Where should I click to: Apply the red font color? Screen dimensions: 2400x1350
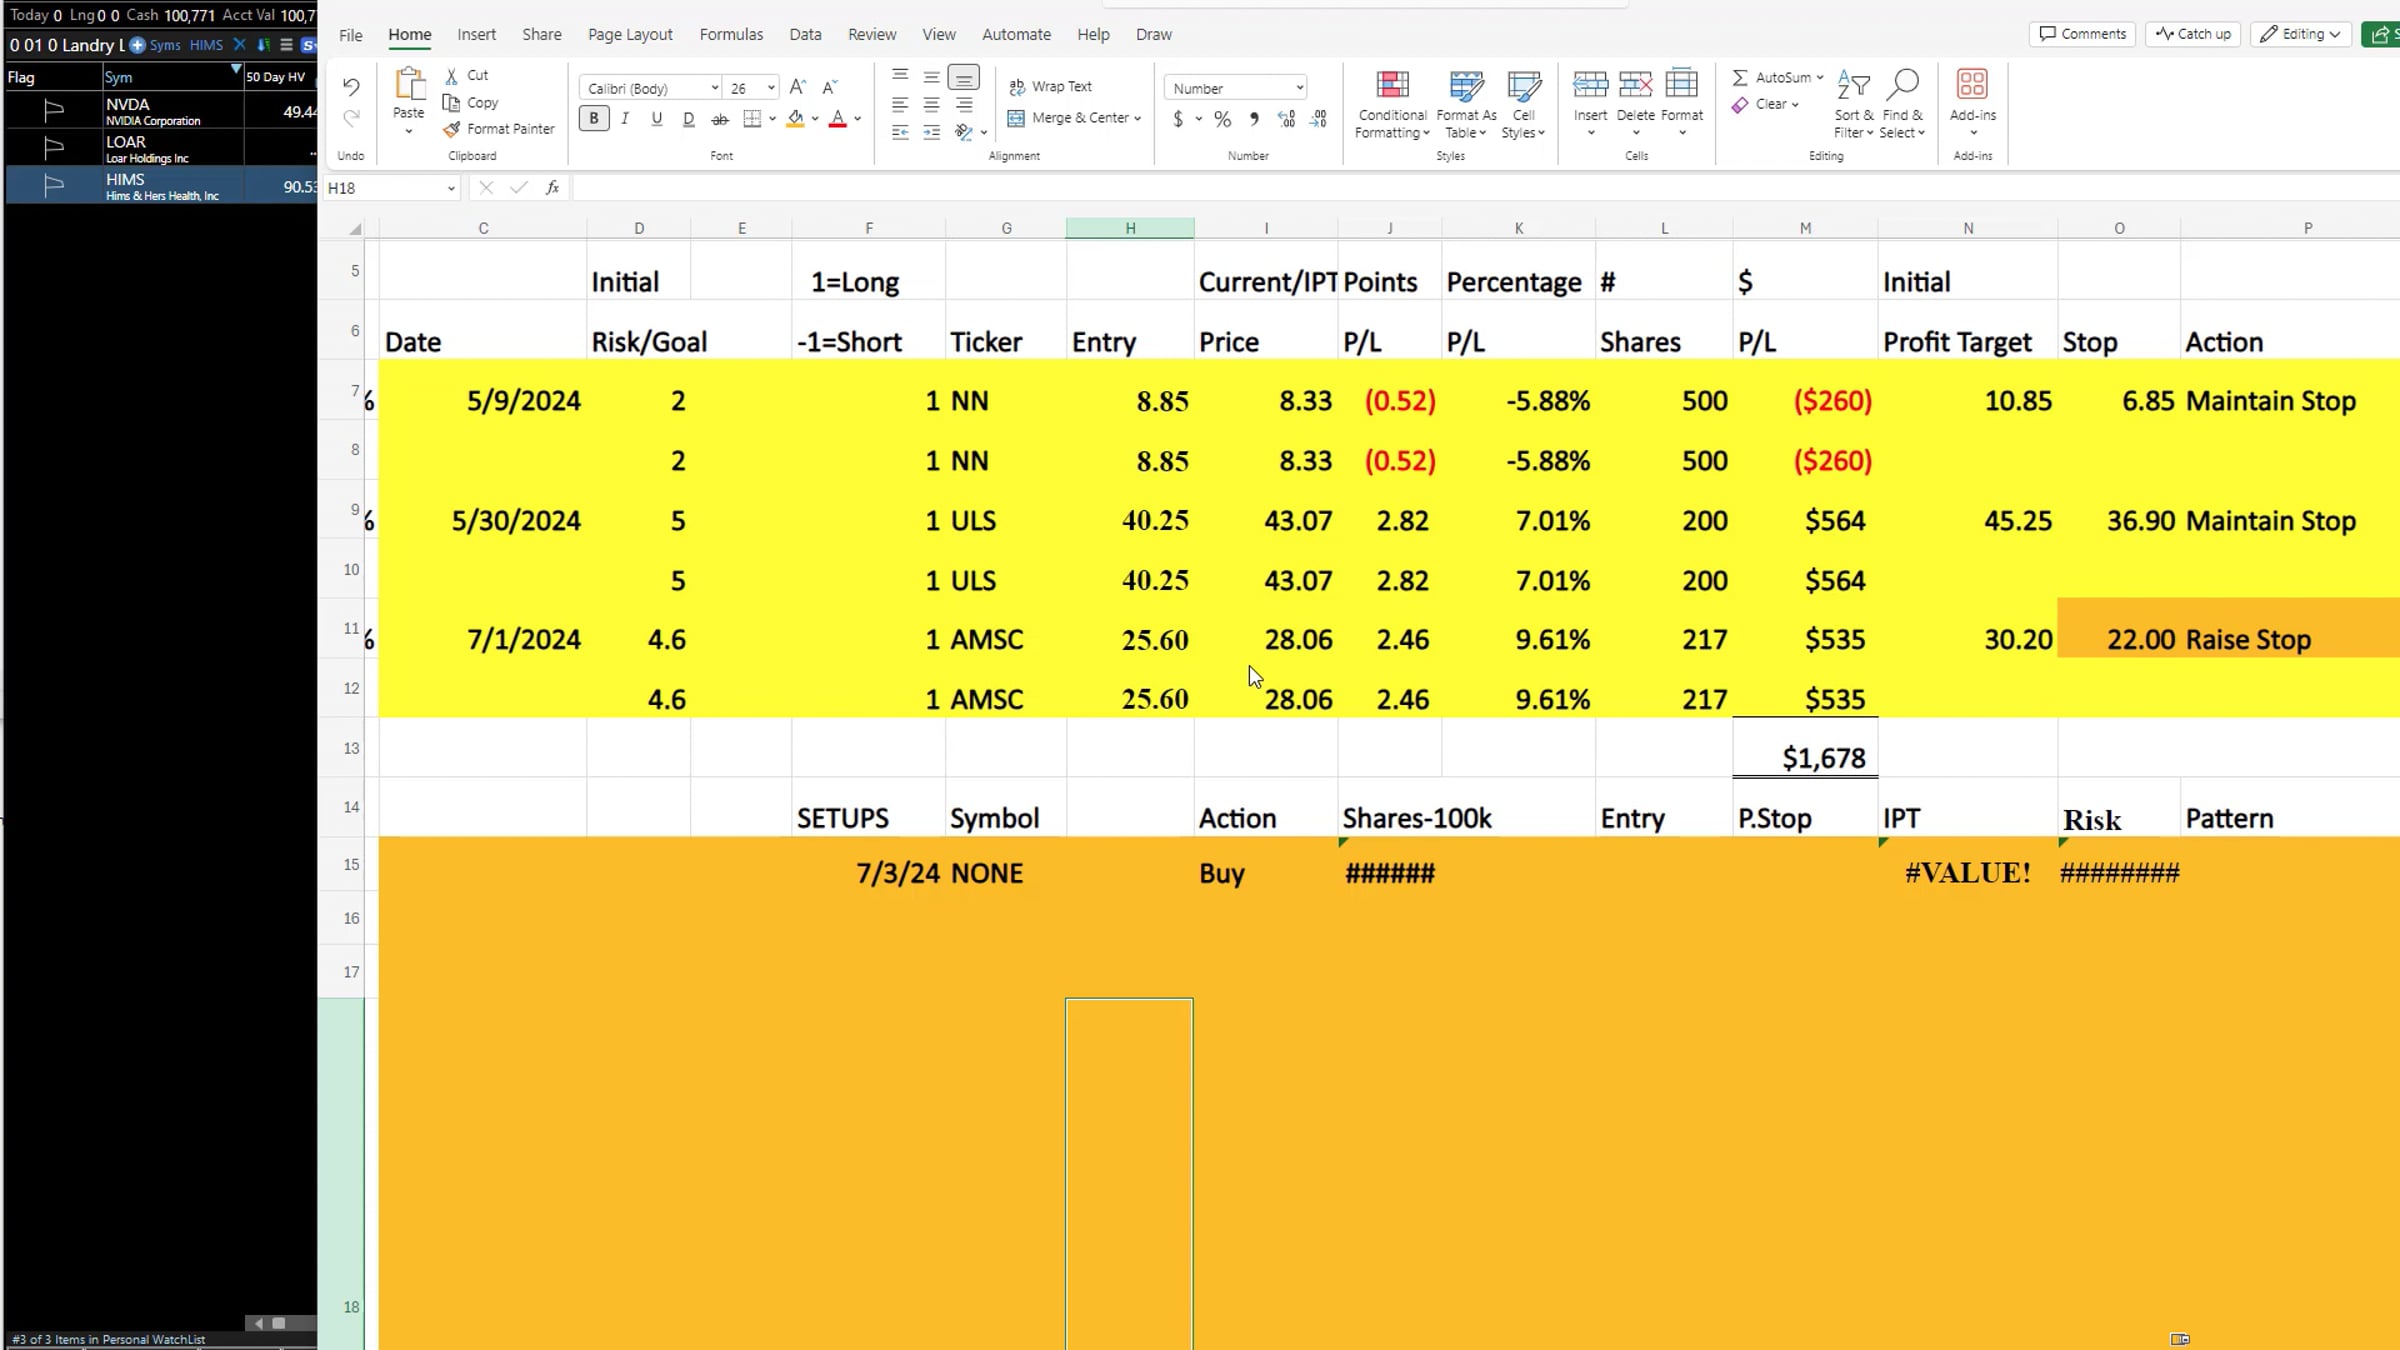[838, 119]
